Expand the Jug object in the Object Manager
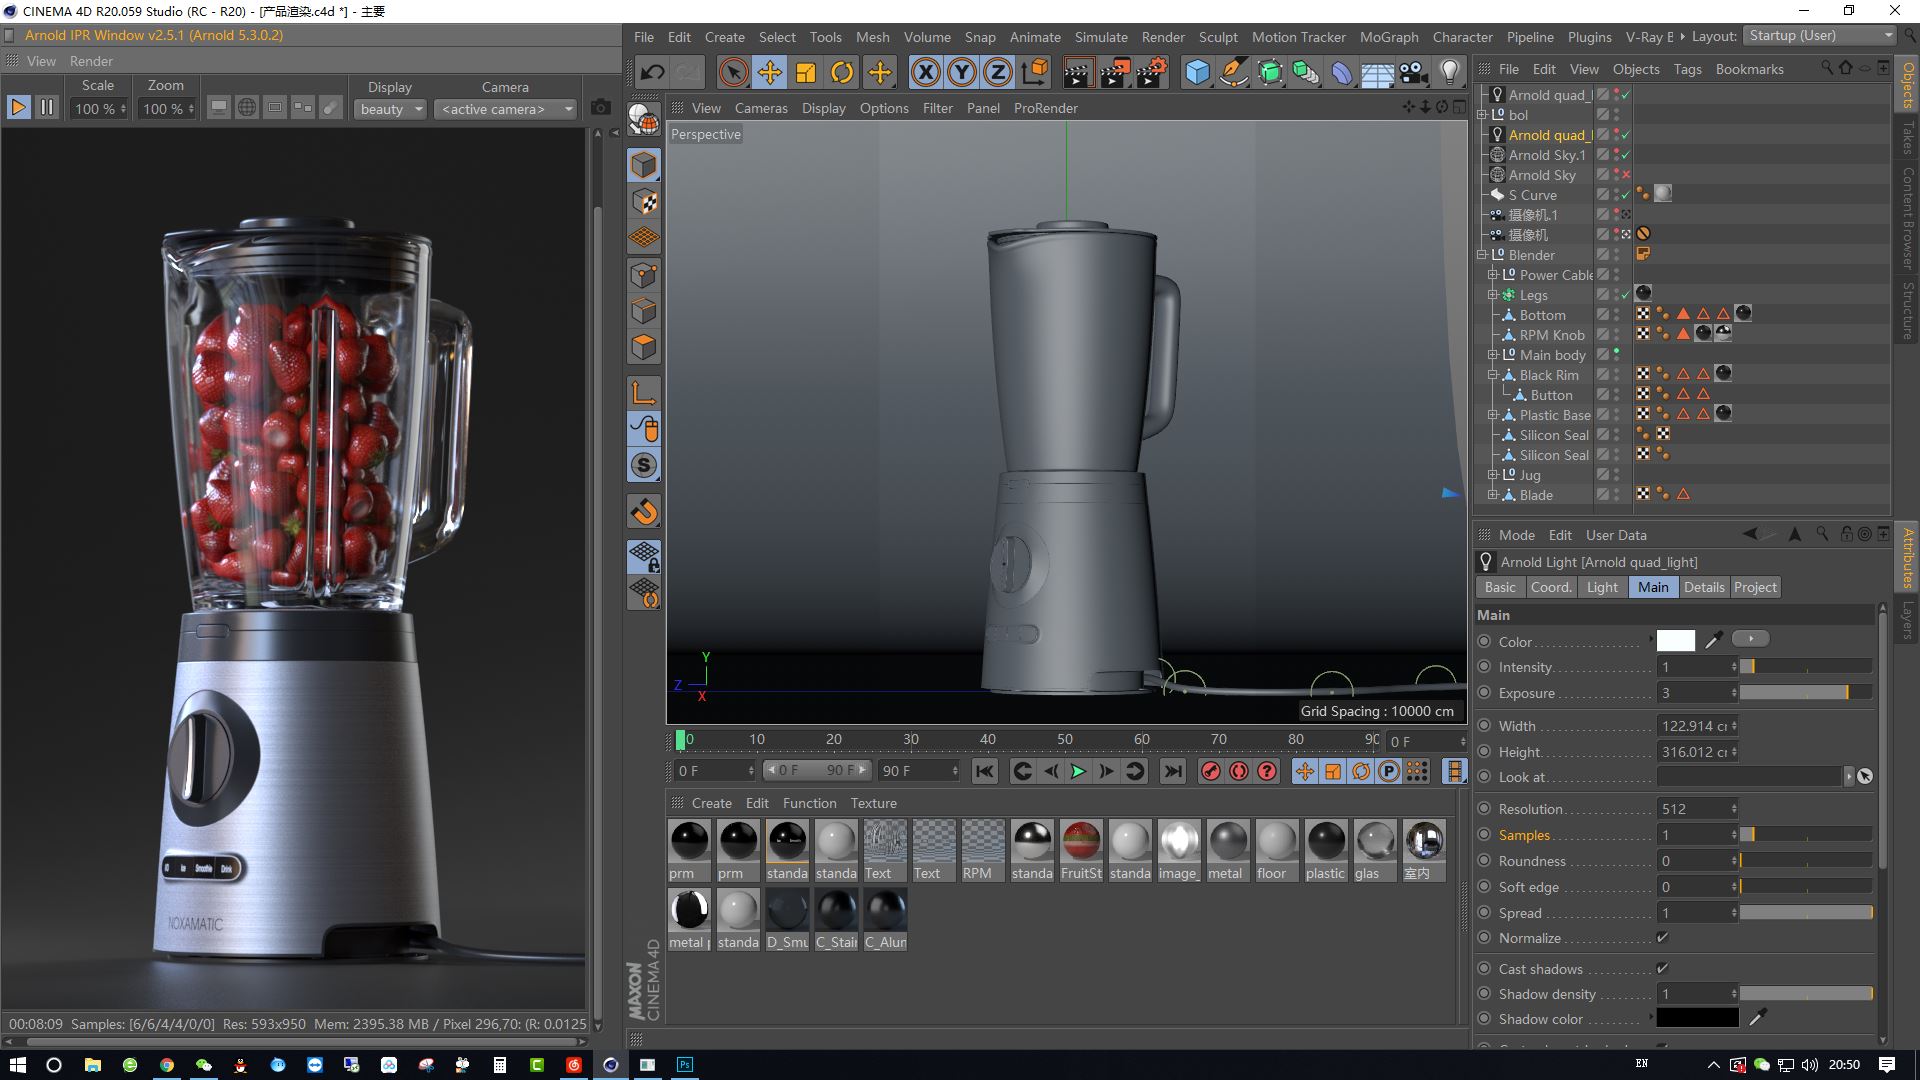Viewport: 1920px width, 1080px height. click(1494, 475)
